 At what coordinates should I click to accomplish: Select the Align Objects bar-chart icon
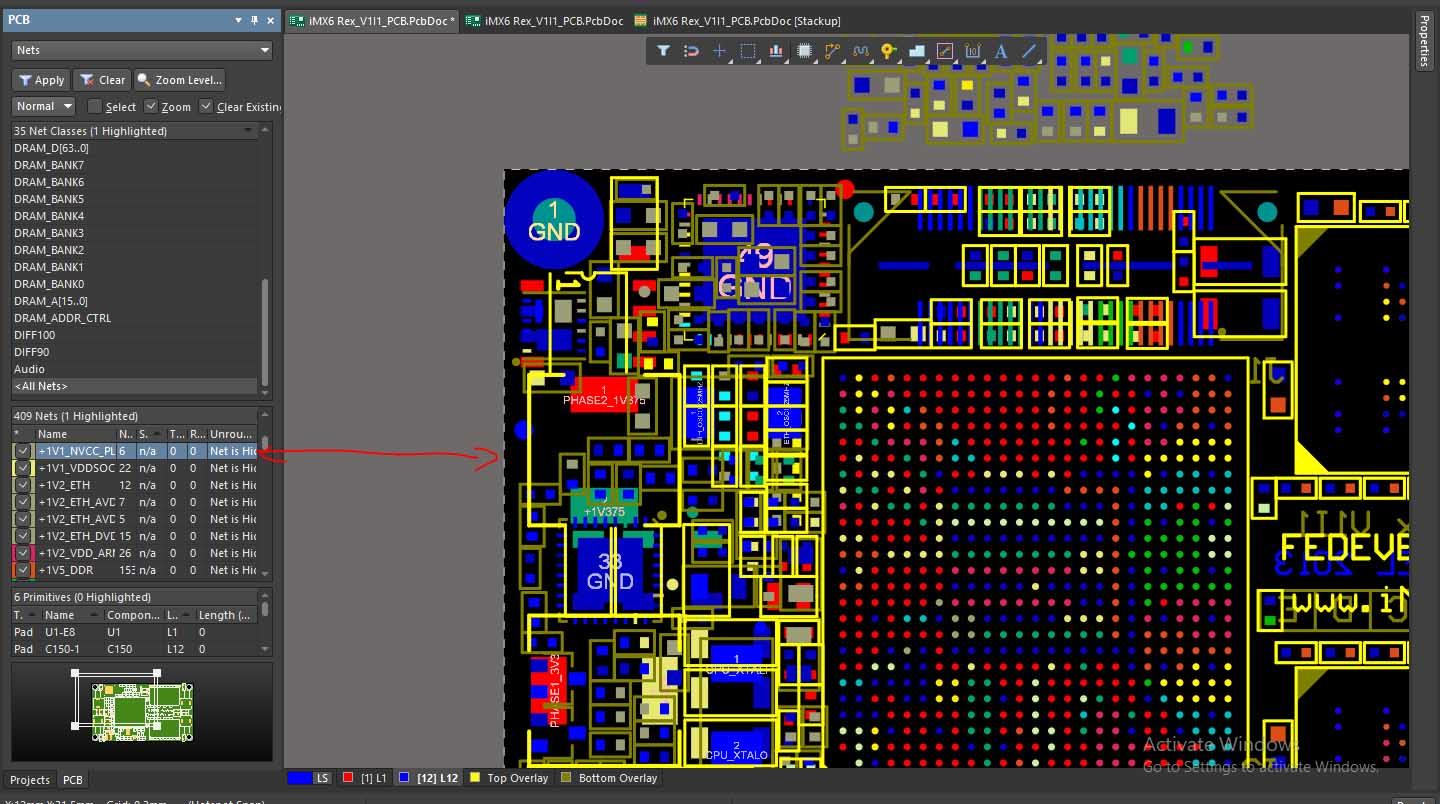pos(775,50)
